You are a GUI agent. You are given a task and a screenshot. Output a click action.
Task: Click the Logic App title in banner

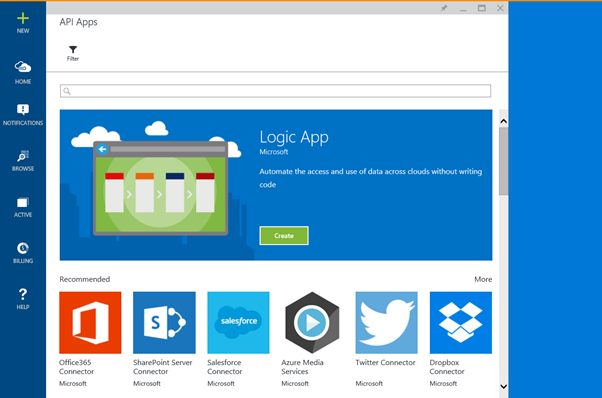click(x=294, y=137)
